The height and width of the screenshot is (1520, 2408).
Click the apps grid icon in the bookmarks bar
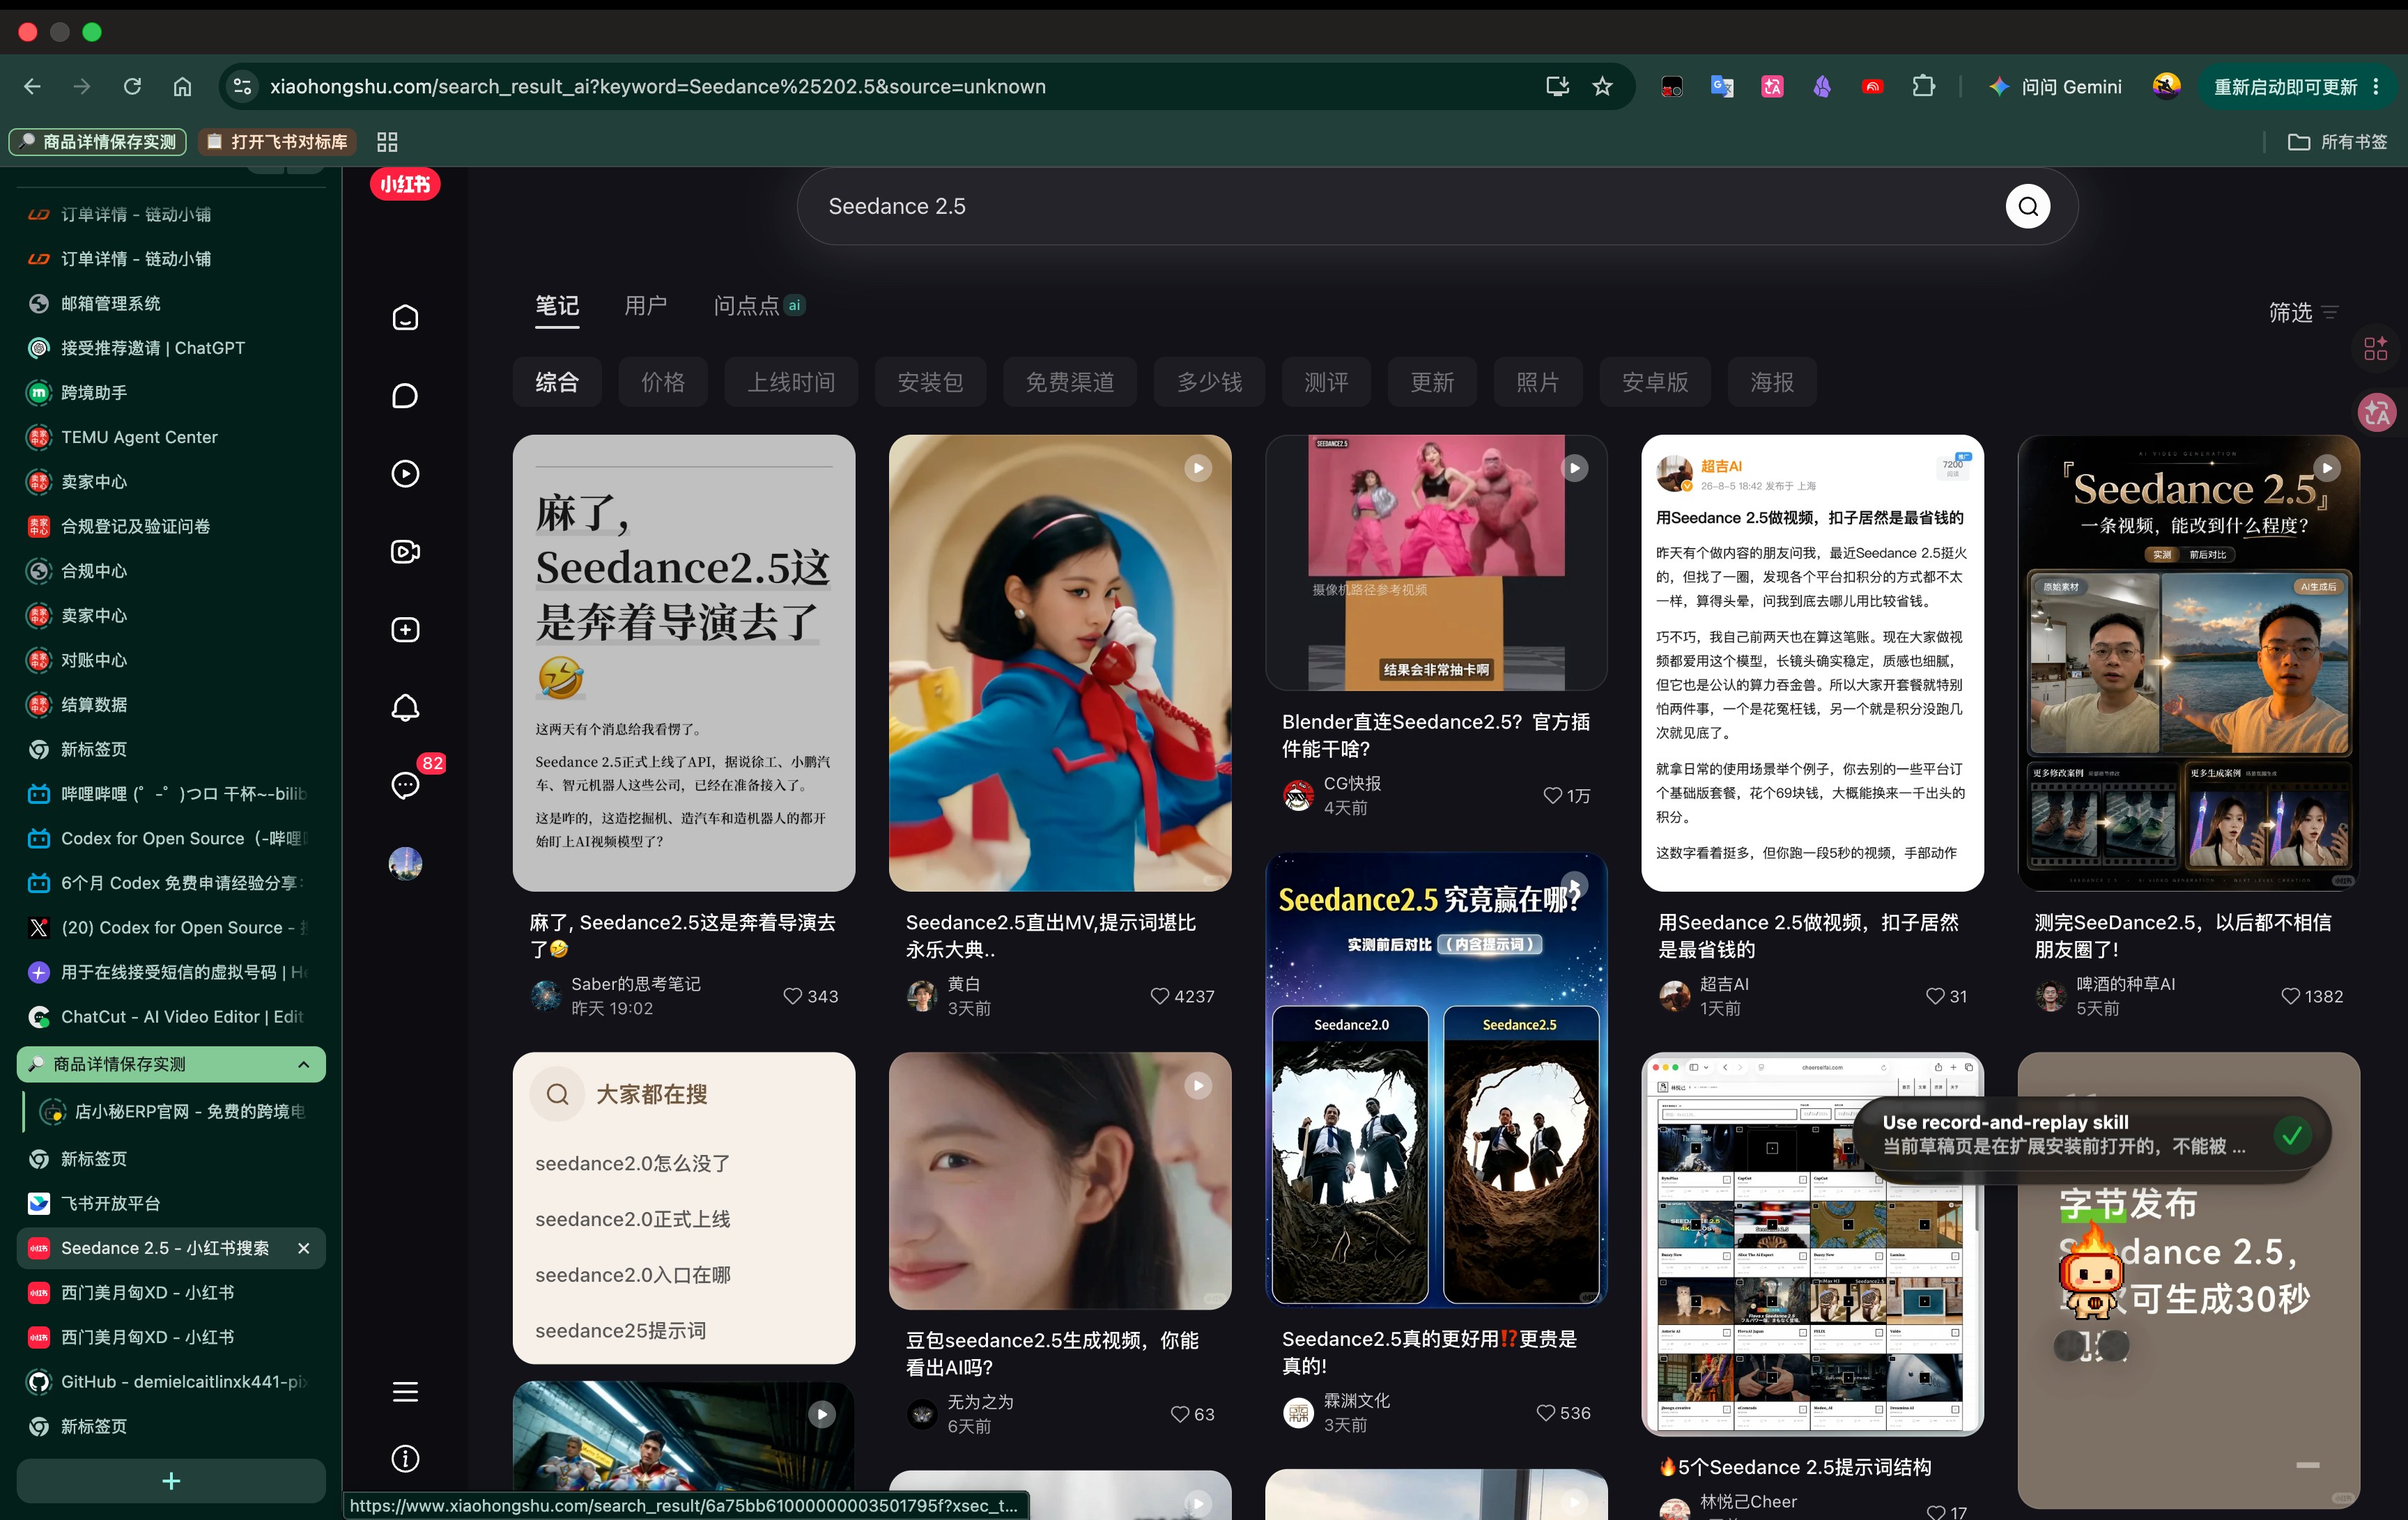[387, 142]
